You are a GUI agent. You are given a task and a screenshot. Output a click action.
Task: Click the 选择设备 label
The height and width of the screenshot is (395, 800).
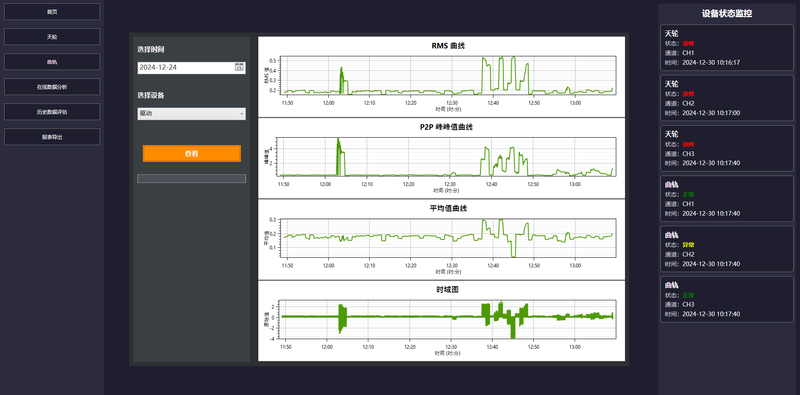pyautogui.click(x=151, y=95)
